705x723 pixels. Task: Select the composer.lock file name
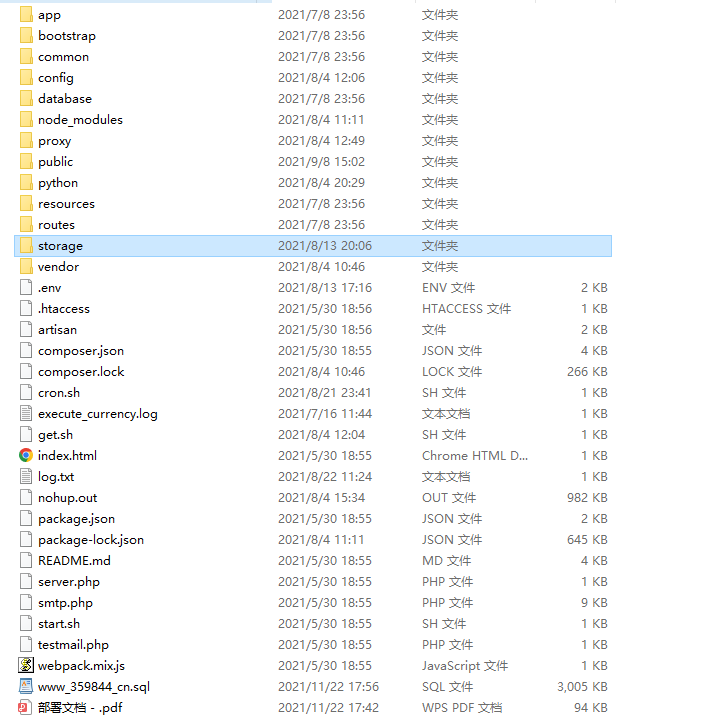[x=81, y=372]
